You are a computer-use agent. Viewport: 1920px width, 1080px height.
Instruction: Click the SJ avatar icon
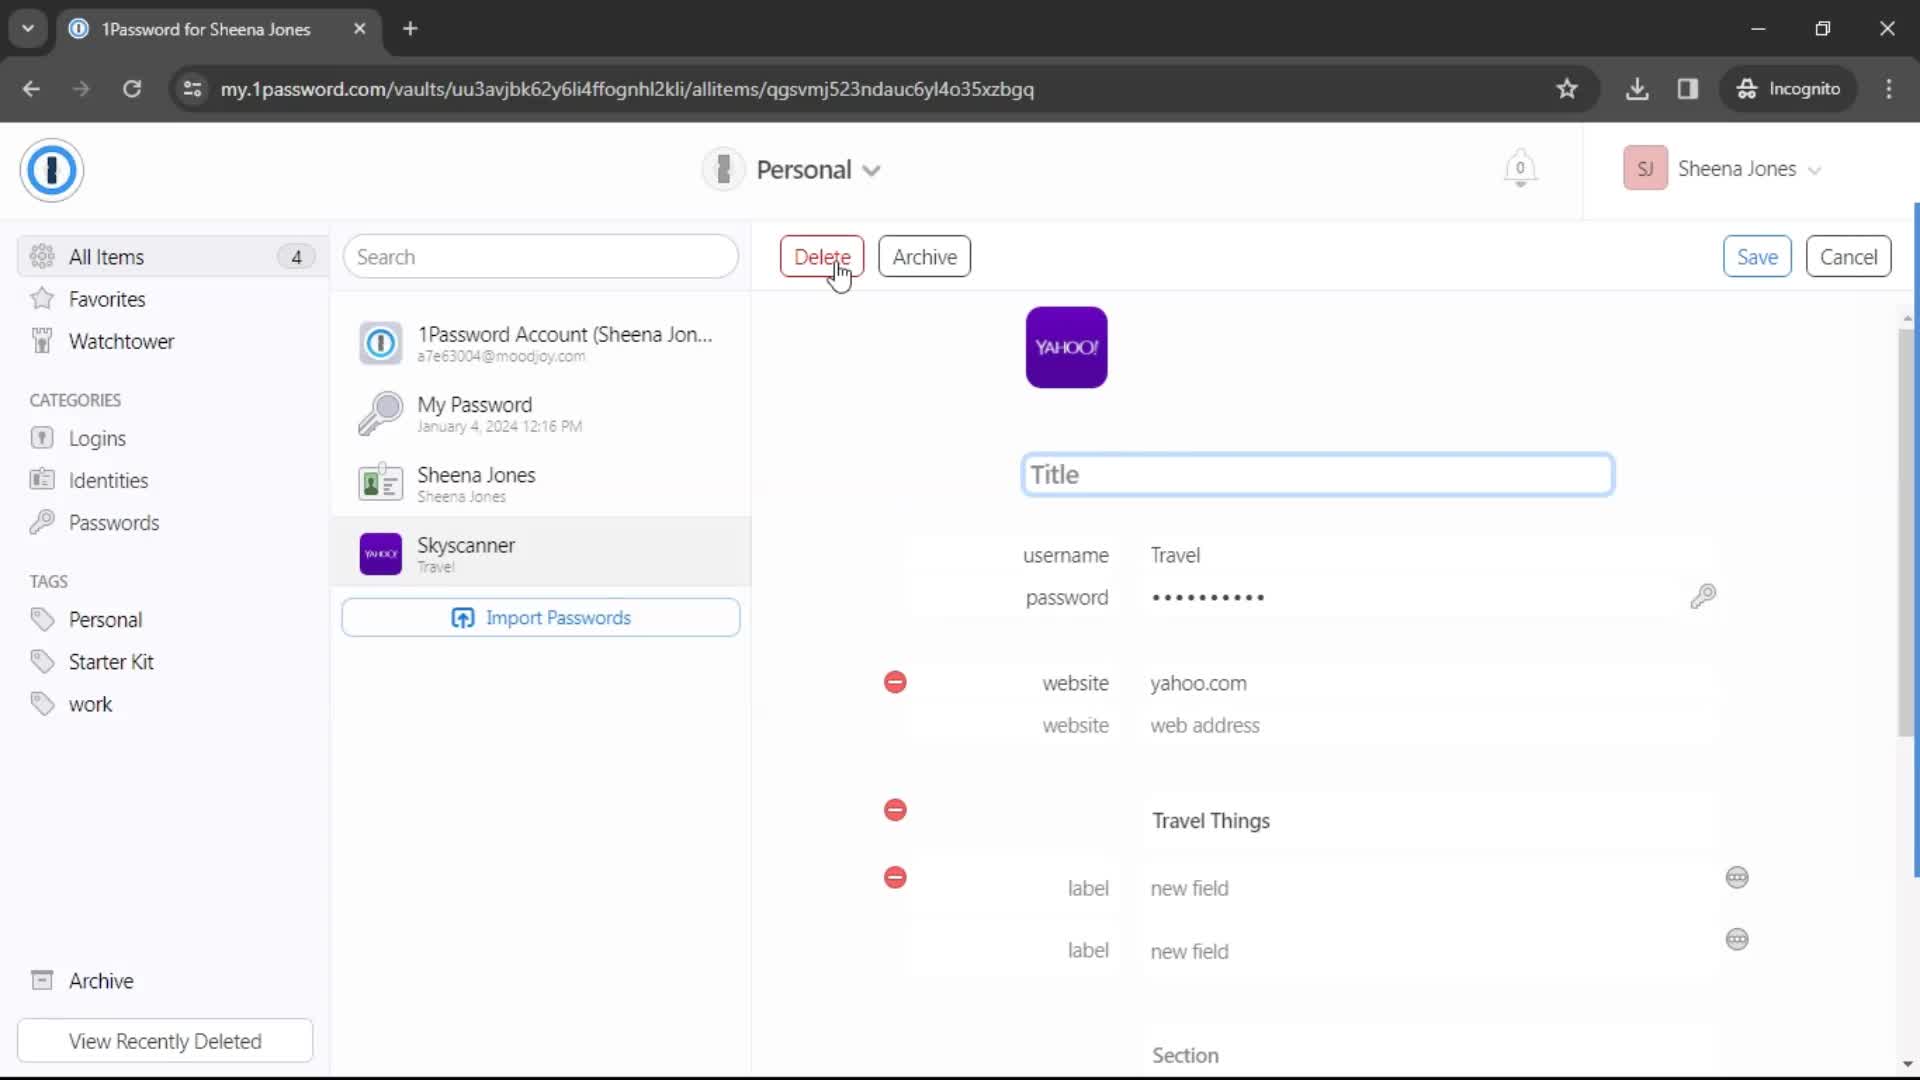point(1645,168)
